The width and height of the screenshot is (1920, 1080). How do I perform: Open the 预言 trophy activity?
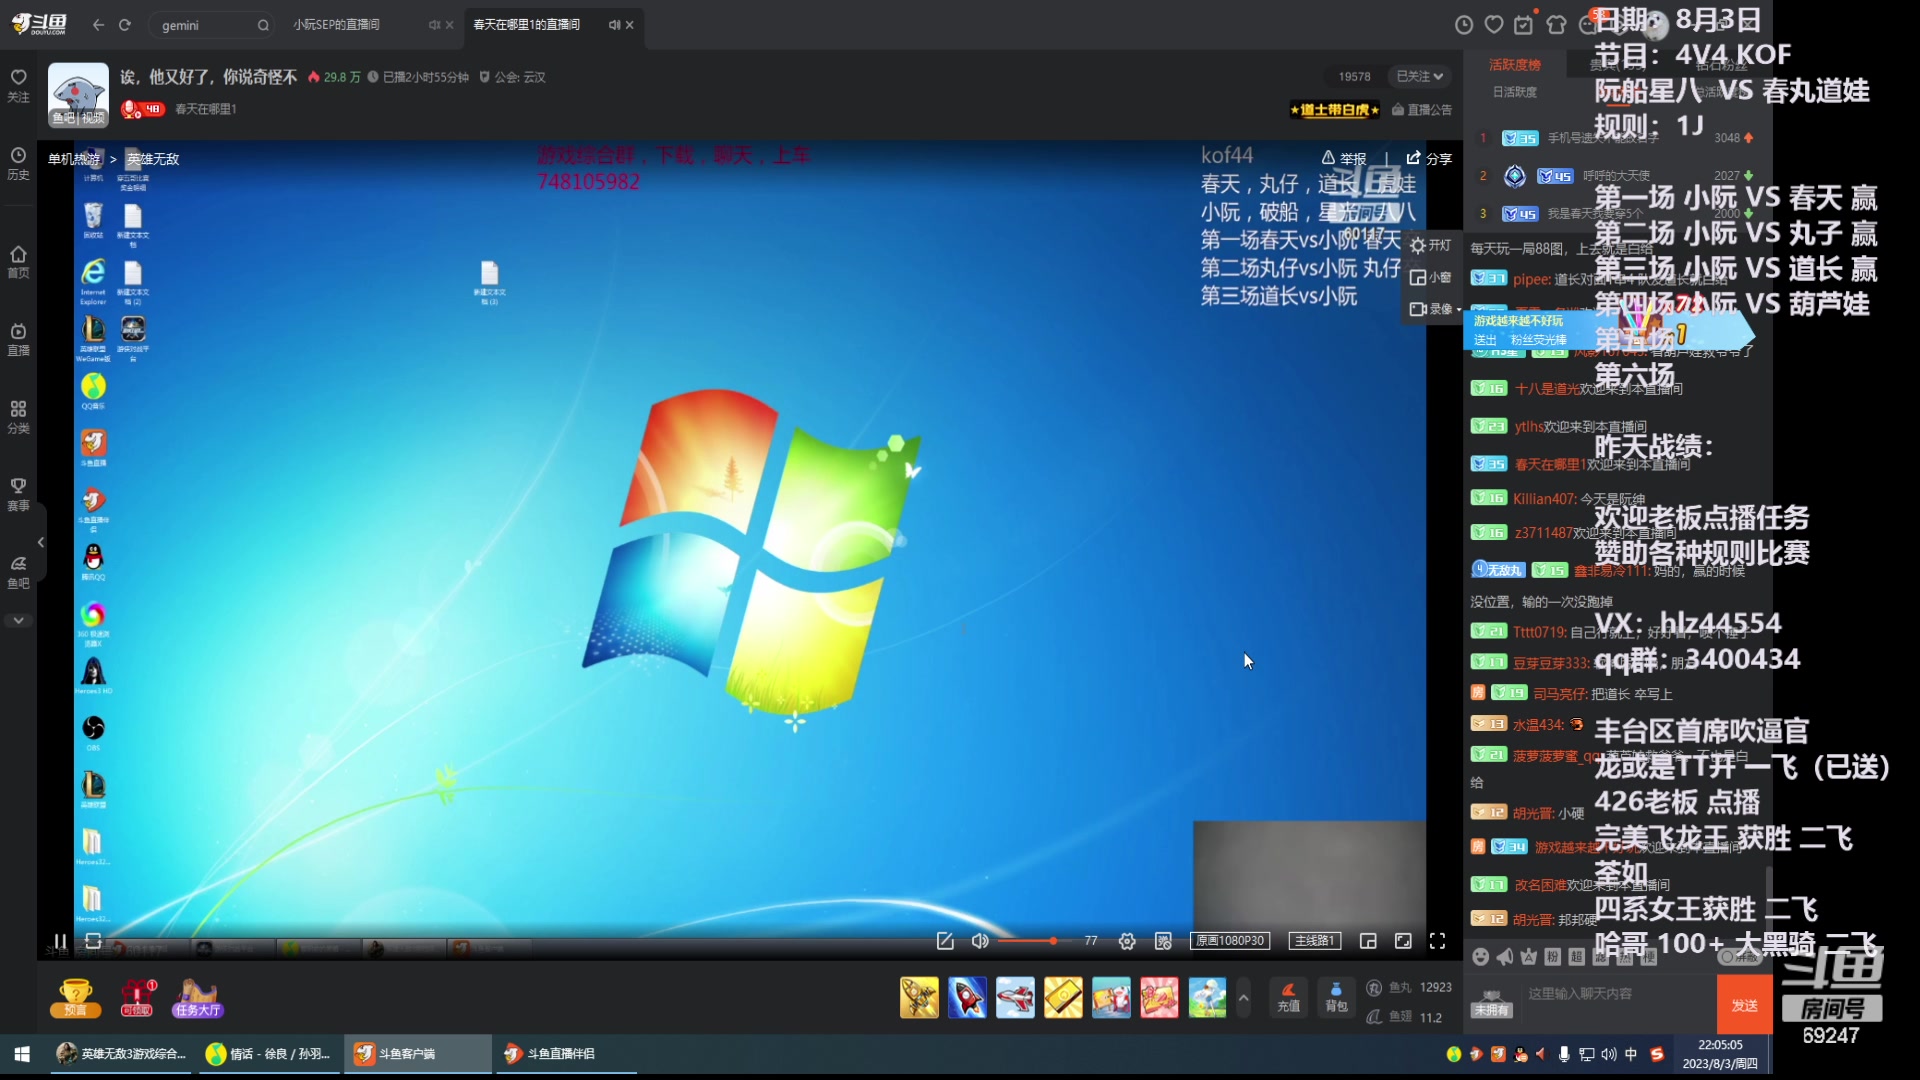pyautogui.click(x=76, y=998)
